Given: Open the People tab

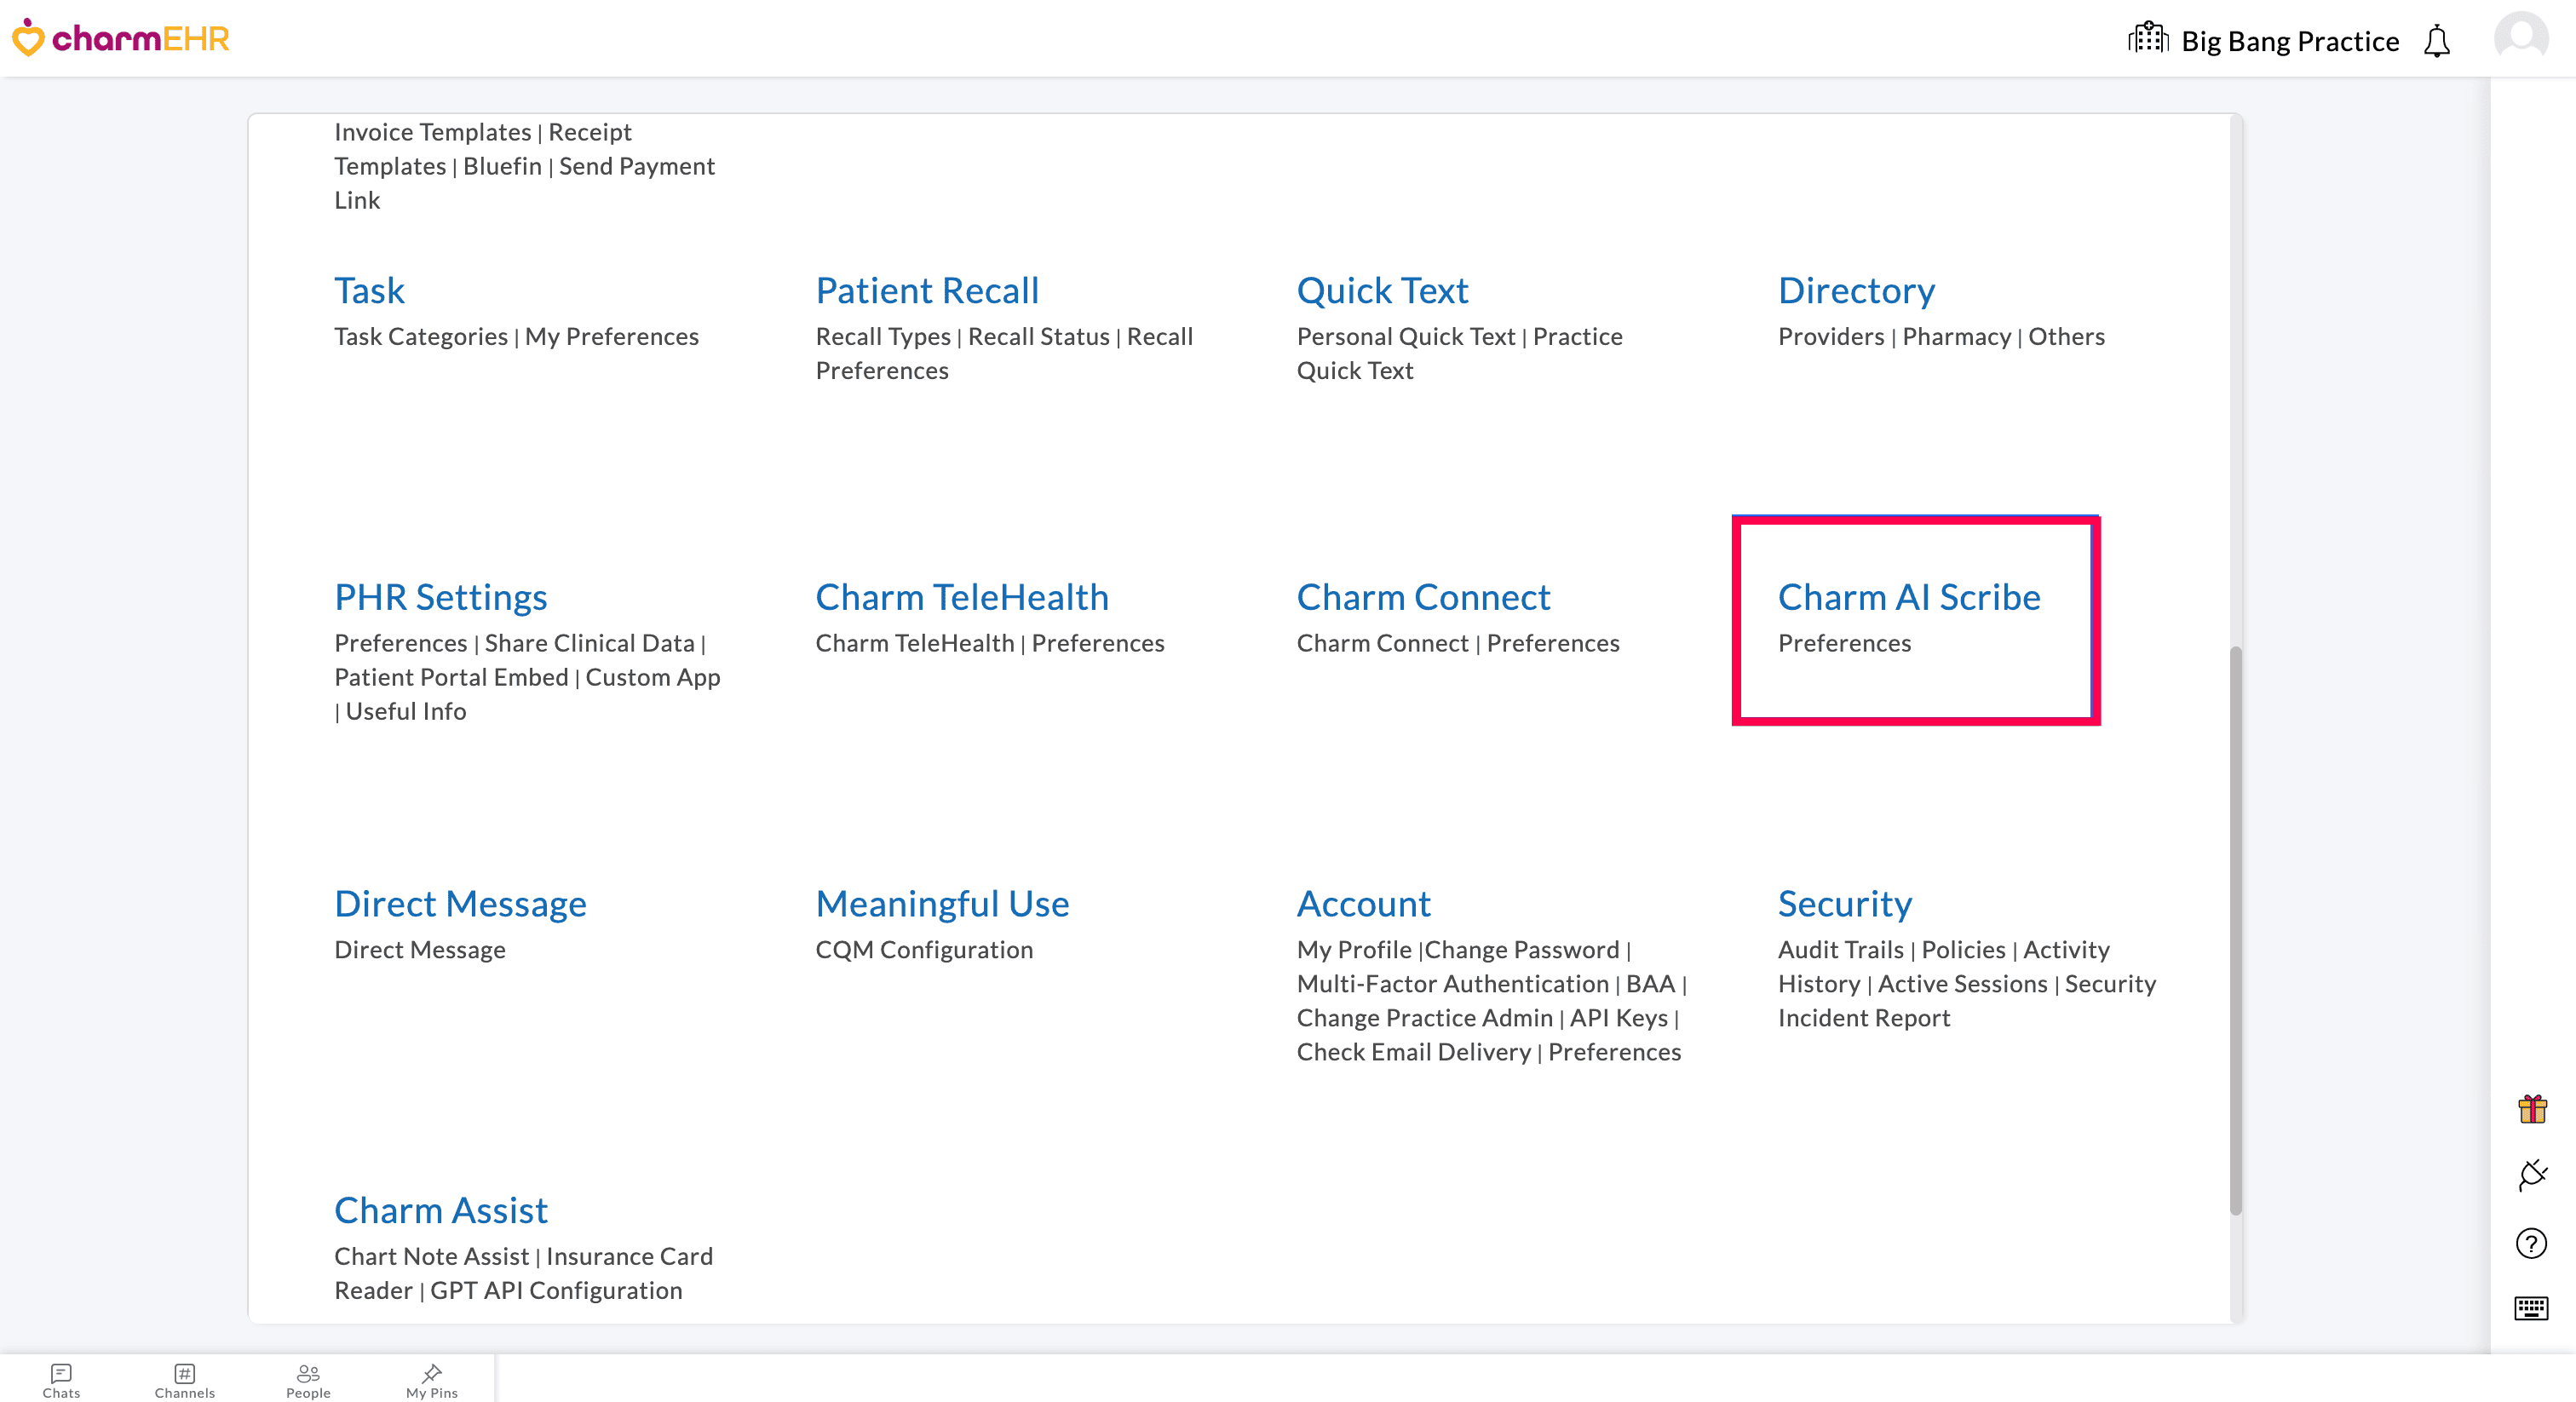Looking at the screenshot, I should coord(308,1380).
